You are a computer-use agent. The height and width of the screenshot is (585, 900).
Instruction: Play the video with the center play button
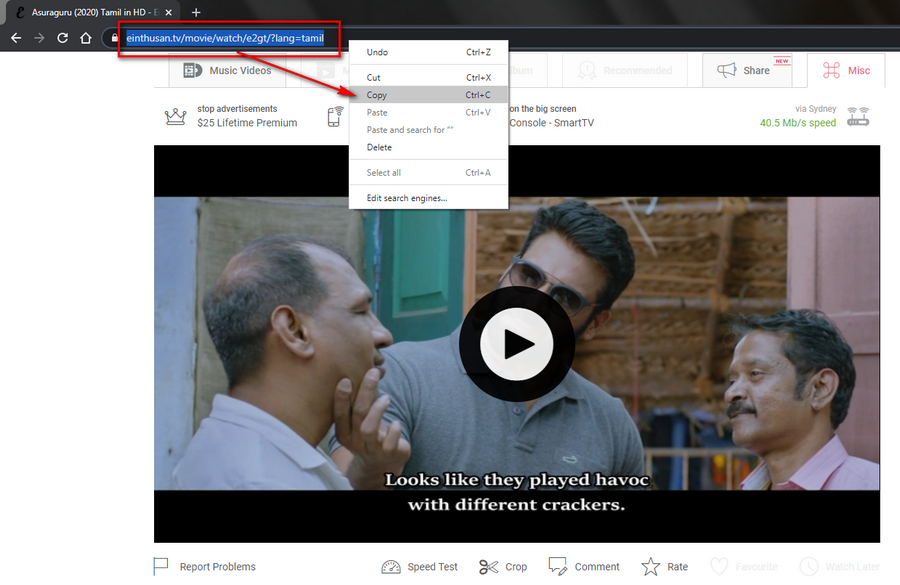pos(517,344)
